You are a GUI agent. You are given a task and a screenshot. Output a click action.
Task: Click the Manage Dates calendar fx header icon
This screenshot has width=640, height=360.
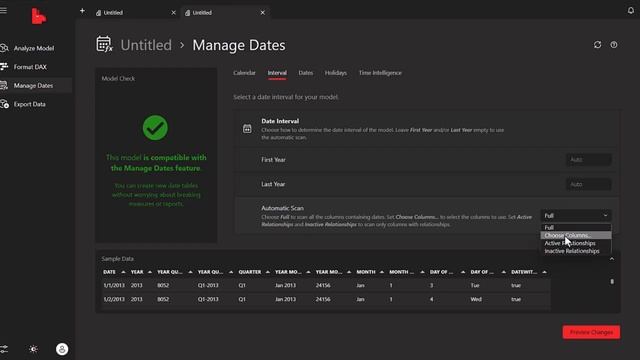click(104, 44)
